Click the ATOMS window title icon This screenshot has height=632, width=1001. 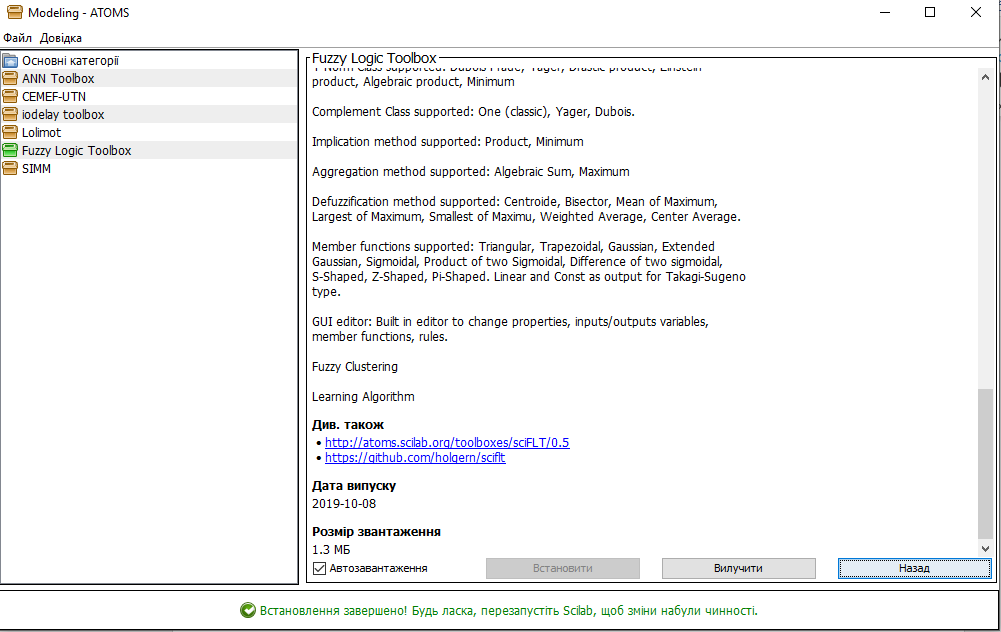point(14,12)
